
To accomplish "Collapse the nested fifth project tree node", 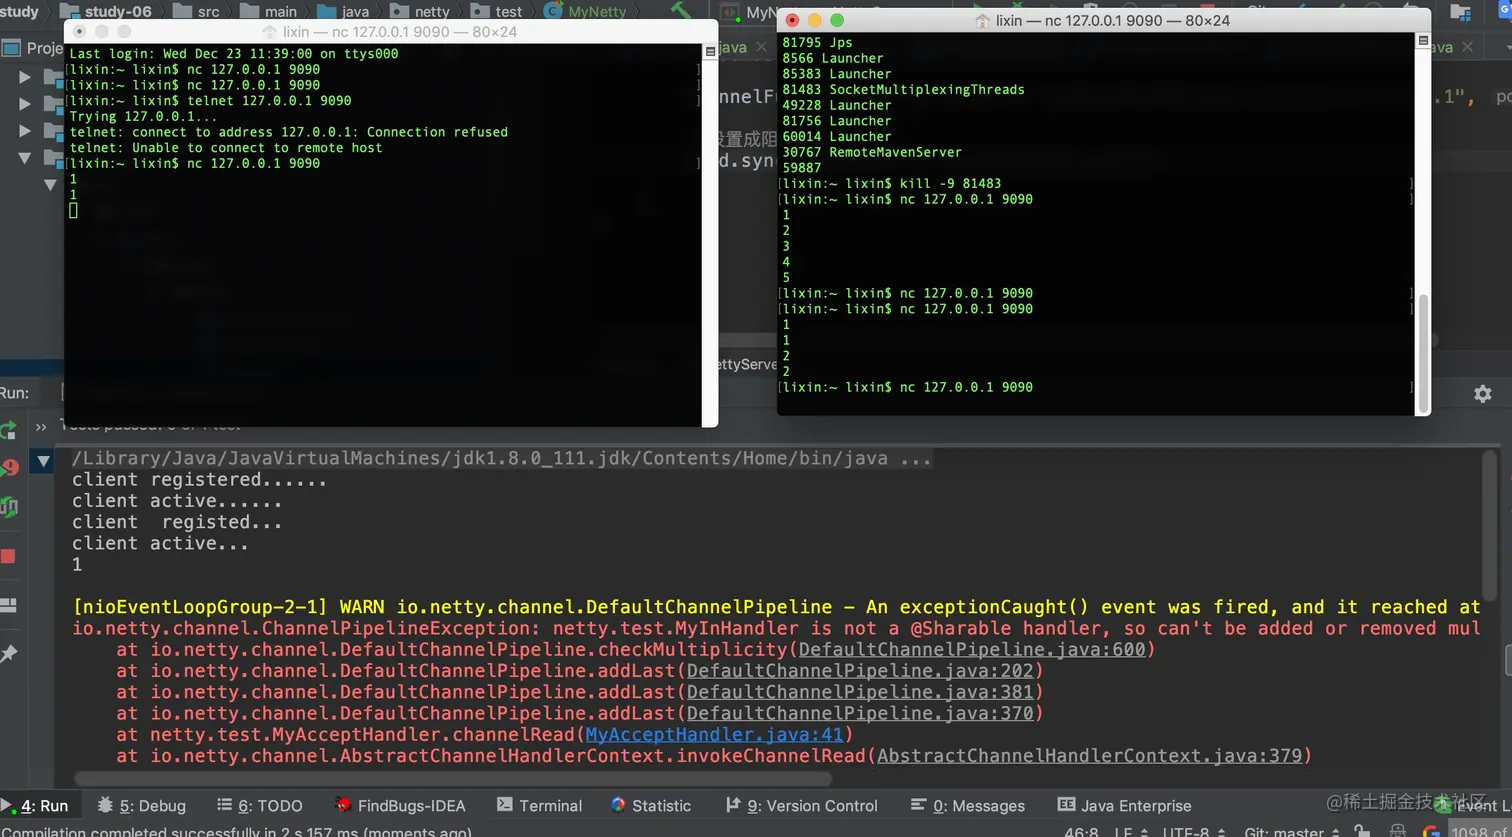I will (50, 185).
